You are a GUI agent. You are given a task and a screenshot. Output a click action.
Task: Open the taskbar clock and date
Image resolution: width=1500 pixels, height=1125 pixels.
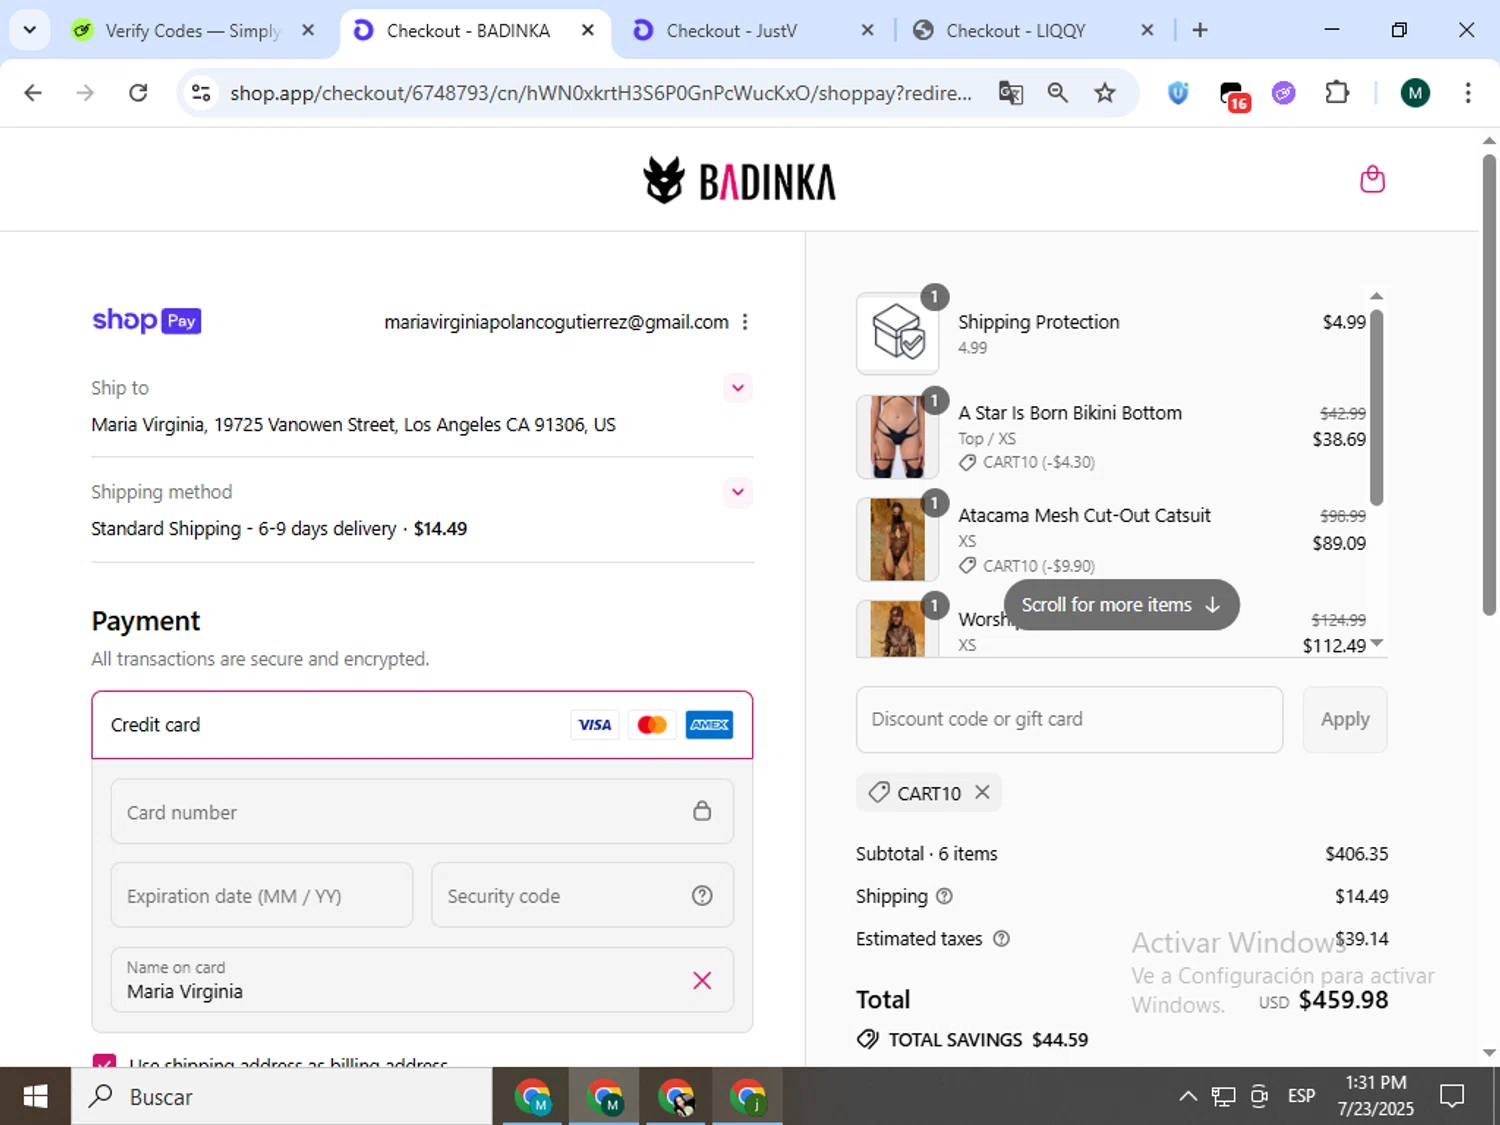point(1376,1096)
